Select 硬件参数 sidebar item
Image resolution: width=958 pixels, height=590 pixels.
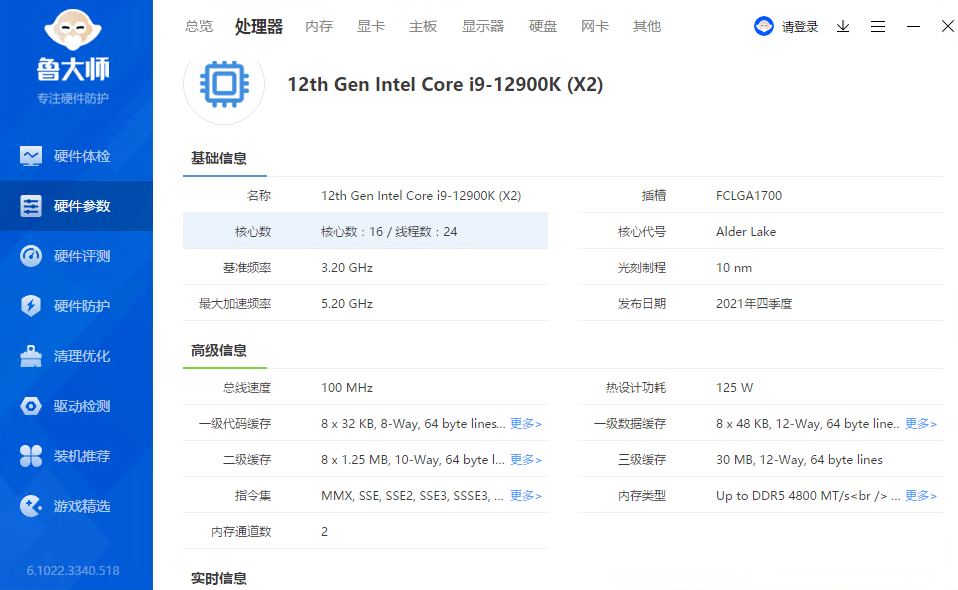[x=76, y=206]
